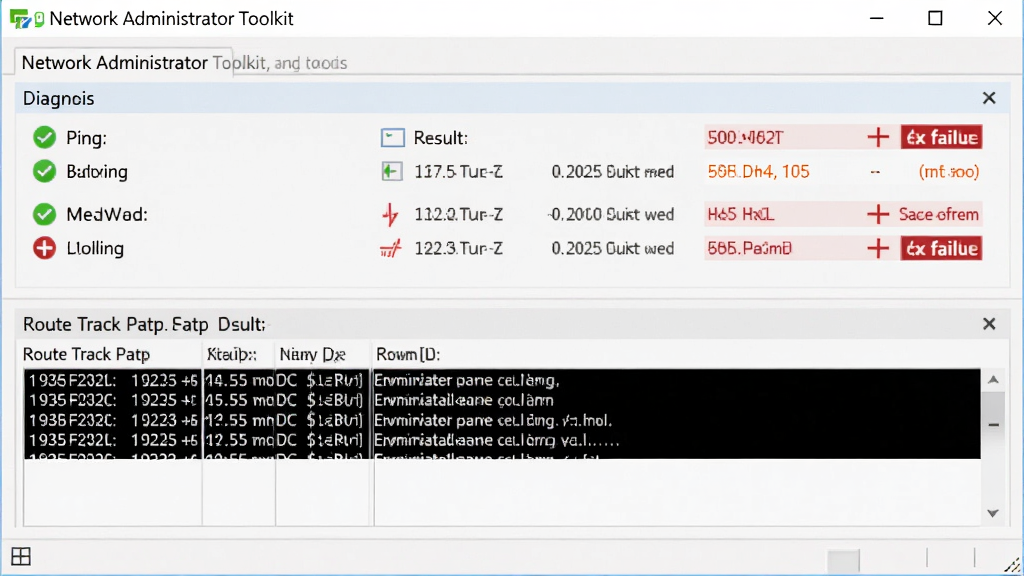The image size is (1024, 576).
Task: Select the route row starting 14.55 moDC
Action: pyautogui.click(x=502, y=380)
